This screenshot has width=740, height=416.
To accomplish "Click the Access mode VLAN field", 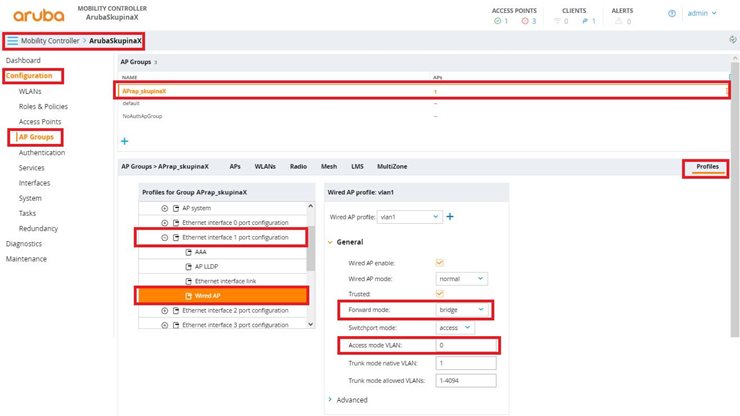I will pos(466,345).
